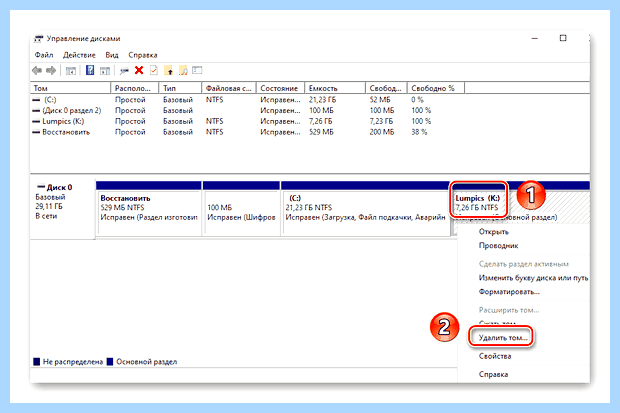The width and height of the screenshot is (620, 413).
Task: Click the Disk Management title bar icon
Action: [x=38, y=39]
